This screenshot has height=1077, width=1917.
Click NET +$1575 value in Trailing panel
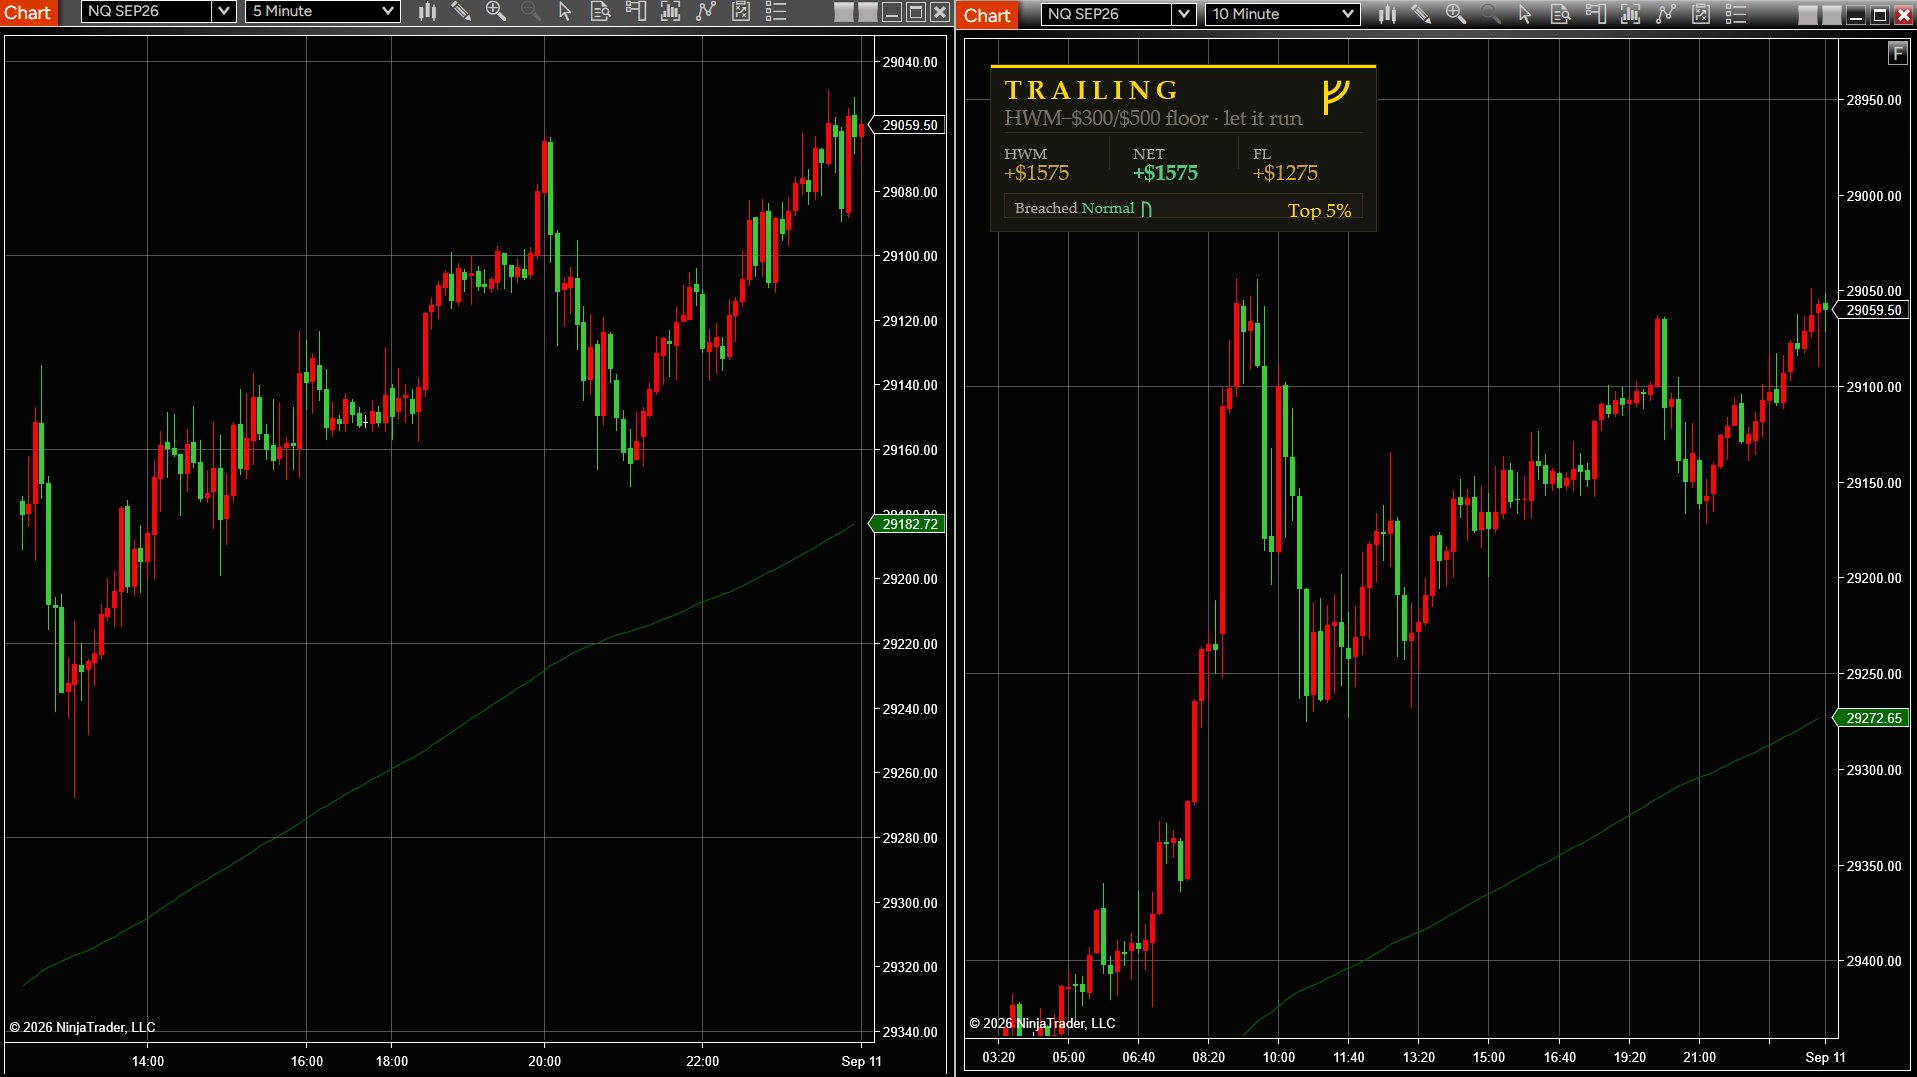point(1165,173)
